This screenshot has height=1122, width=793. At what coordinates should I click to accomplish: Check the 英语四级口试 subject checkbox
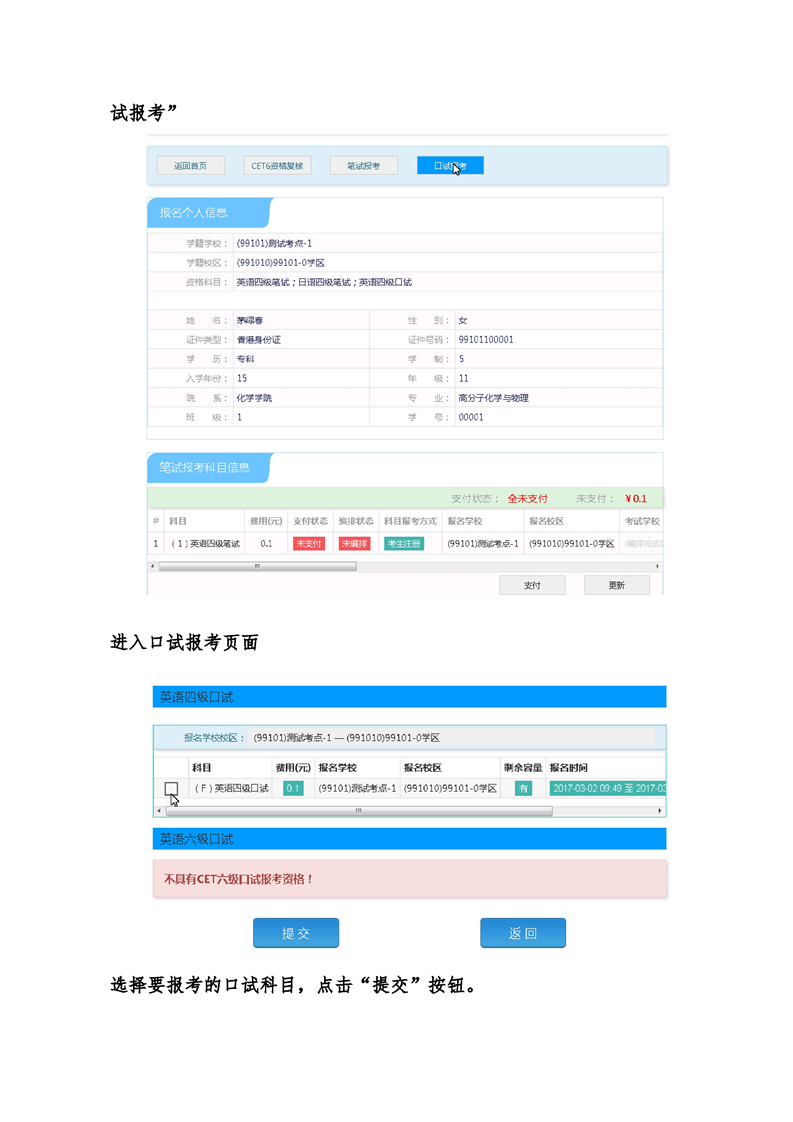click(x=171, y=789)
